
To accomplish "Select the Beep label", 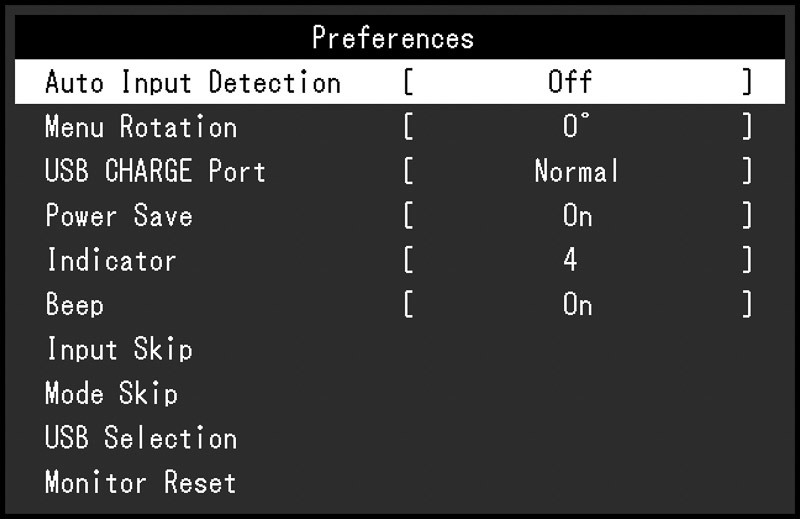I will (75, 305).
